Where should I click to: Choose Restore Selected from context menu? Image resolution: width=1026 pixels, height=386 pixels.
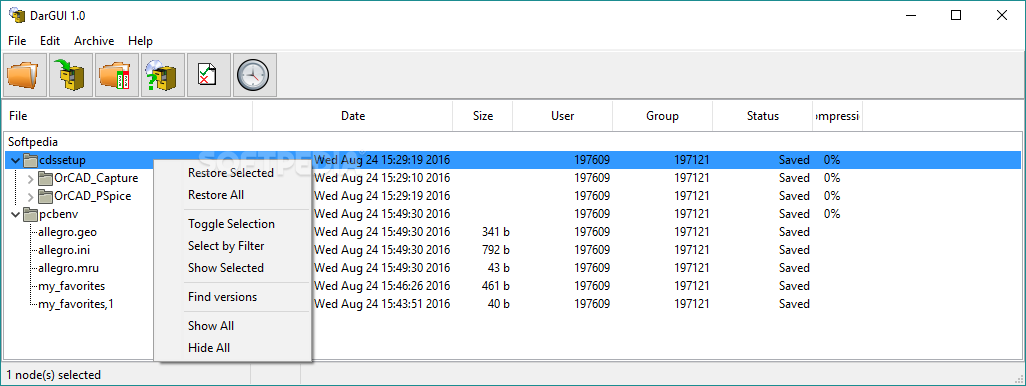(x=230, y=173)
